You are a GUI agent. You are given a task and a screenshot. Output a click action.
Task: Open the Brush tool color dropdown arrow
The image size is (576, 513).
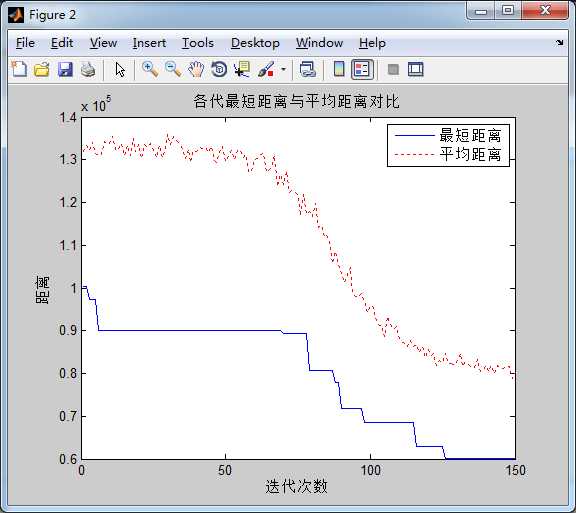click(283, 69)
